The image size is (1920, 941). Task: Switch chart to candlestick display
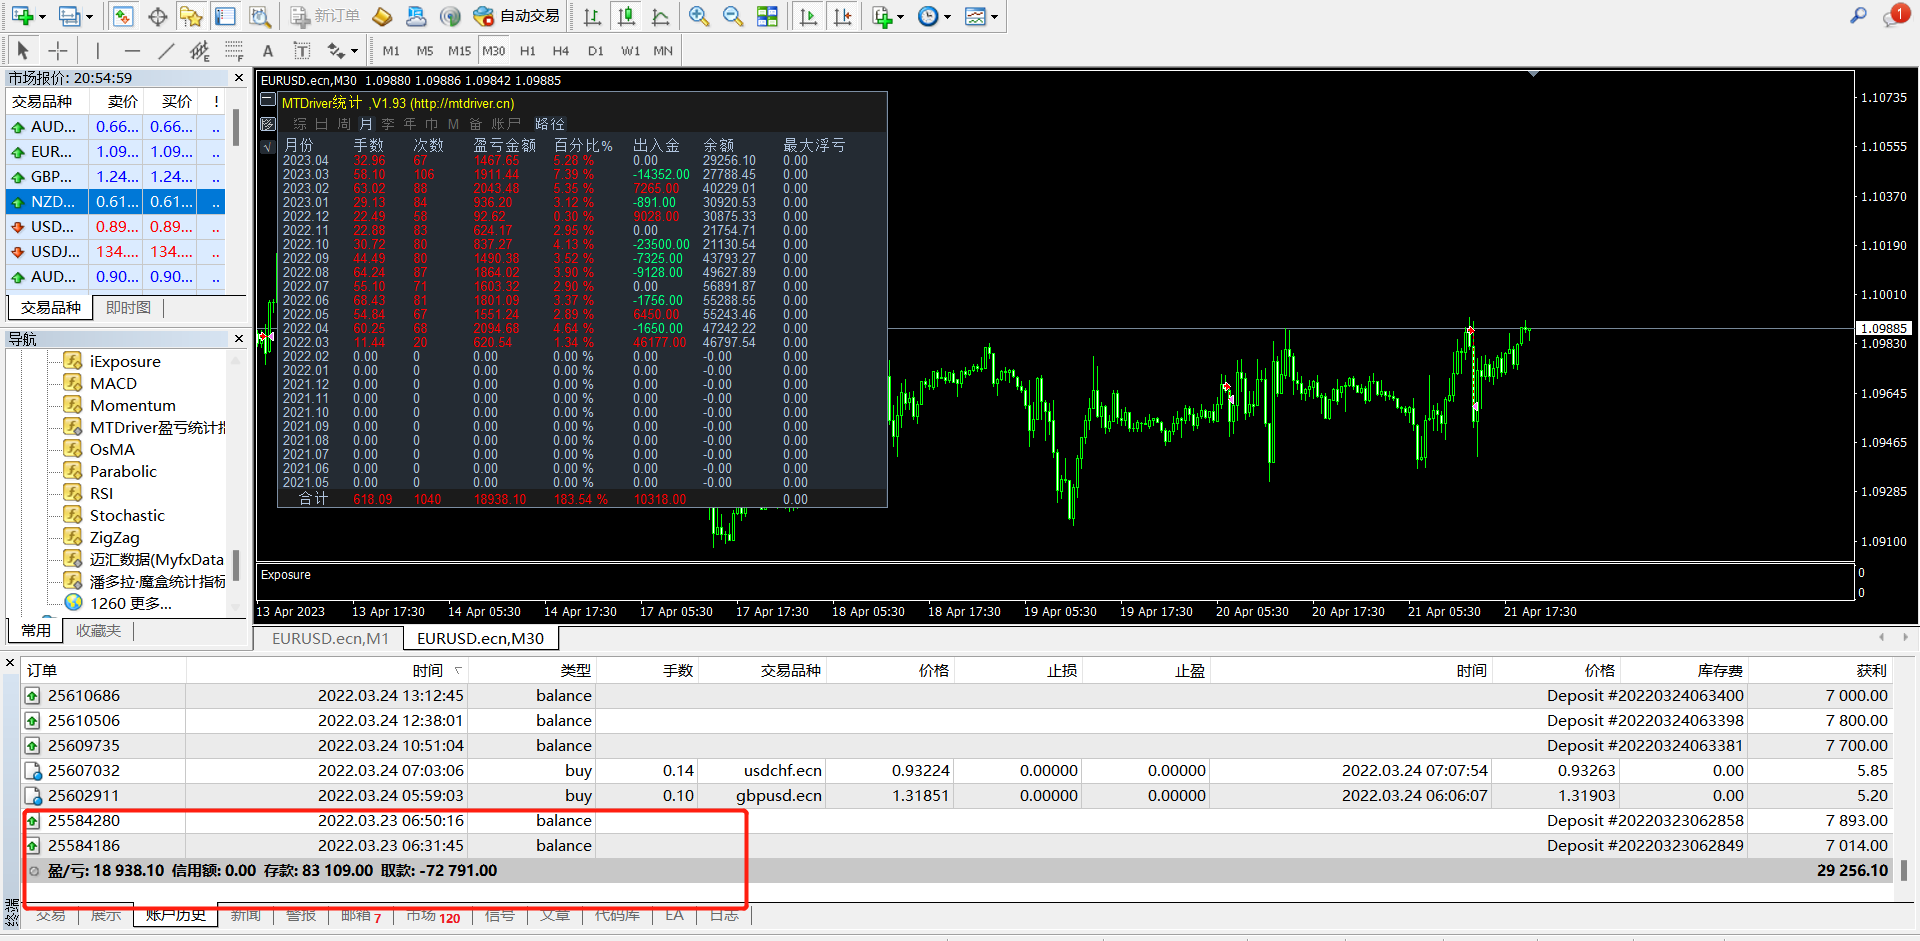click(x=626, y=17)
